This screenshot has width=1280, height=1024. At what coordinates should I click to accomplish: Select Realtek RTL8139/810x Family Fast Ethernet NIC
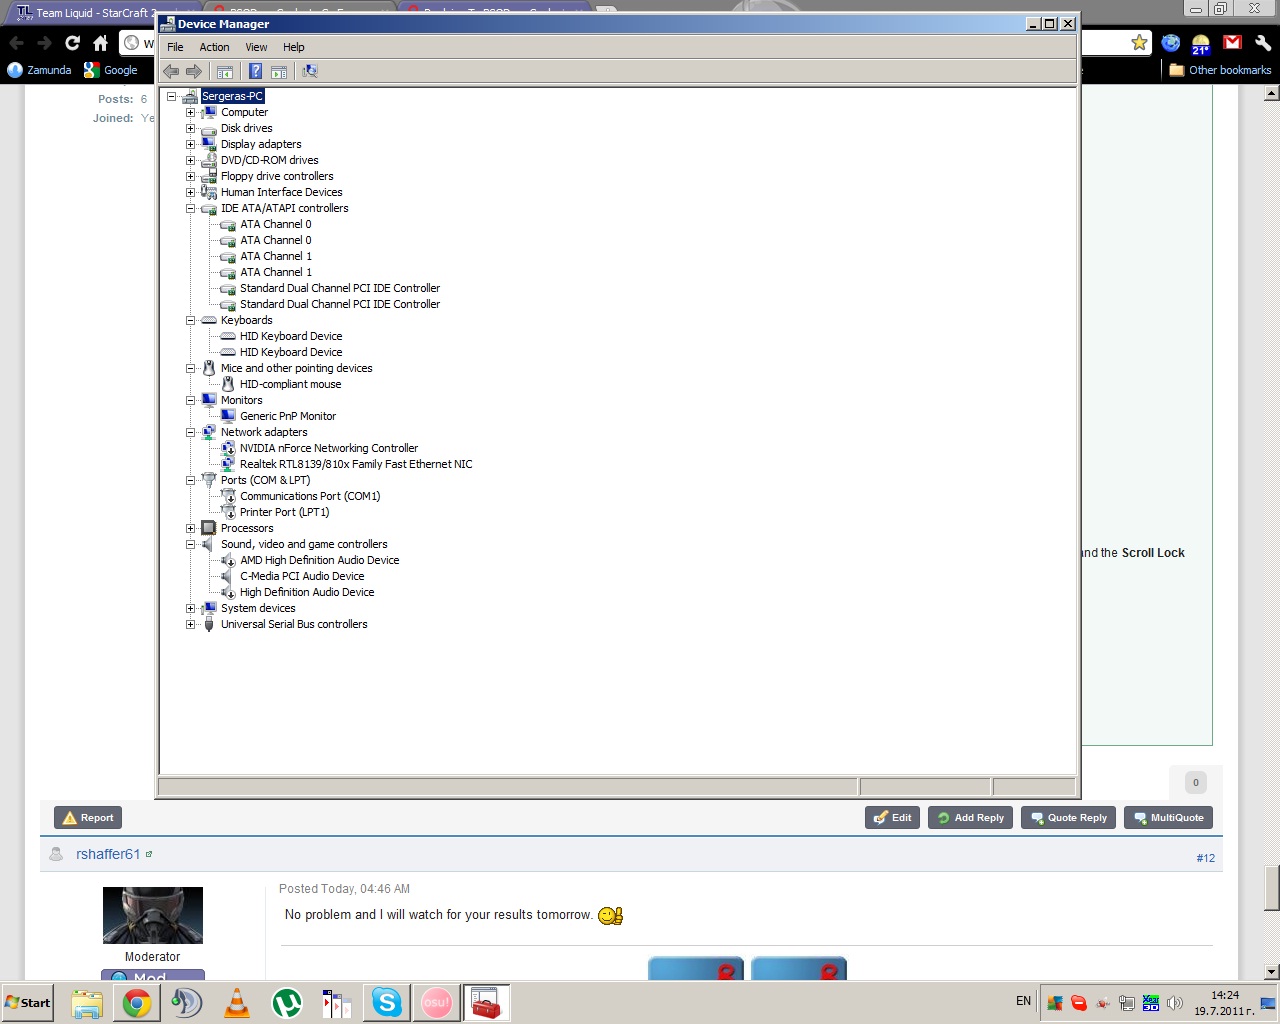(x=356, y=464)
